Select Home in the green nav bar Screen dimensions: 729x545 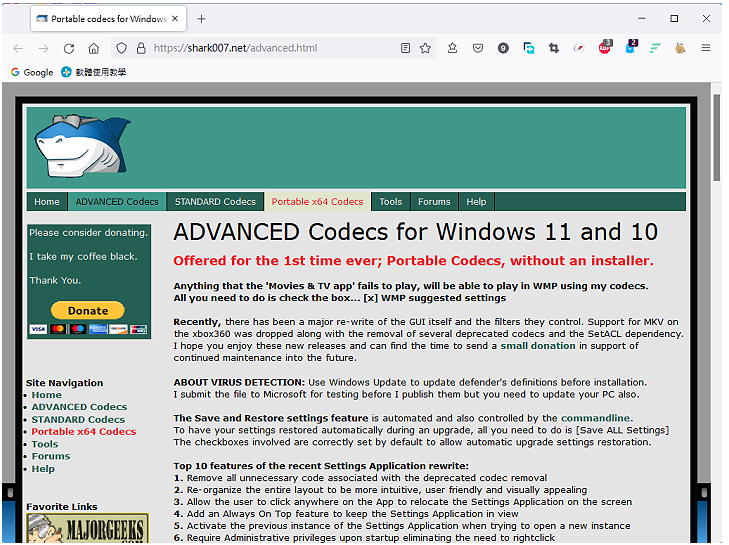pos(47,202)
